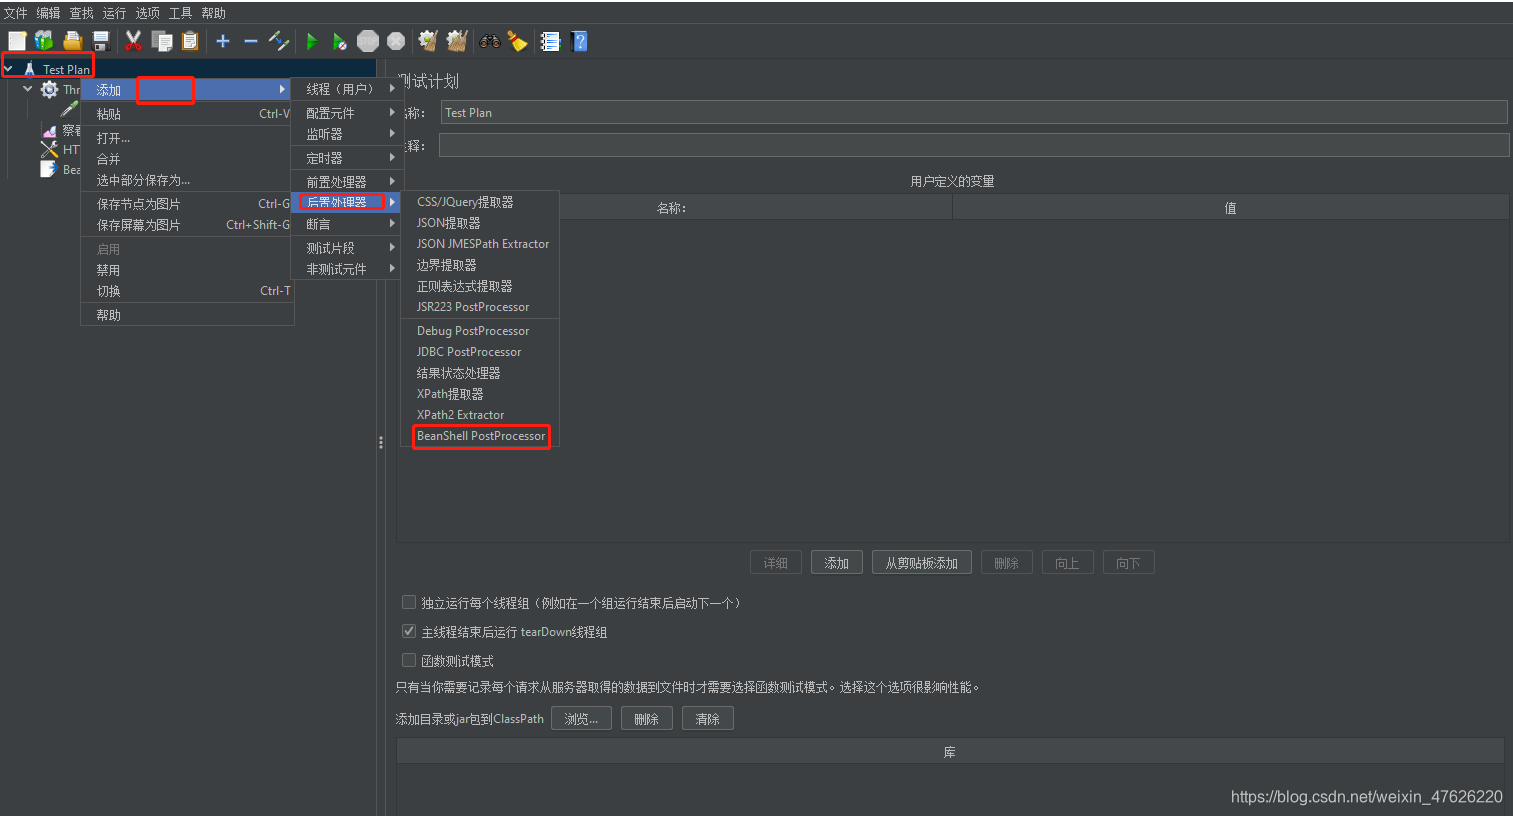1513x816 pixels.
Task: Open the Function Helper list icon
Action: tap(550, 41)
